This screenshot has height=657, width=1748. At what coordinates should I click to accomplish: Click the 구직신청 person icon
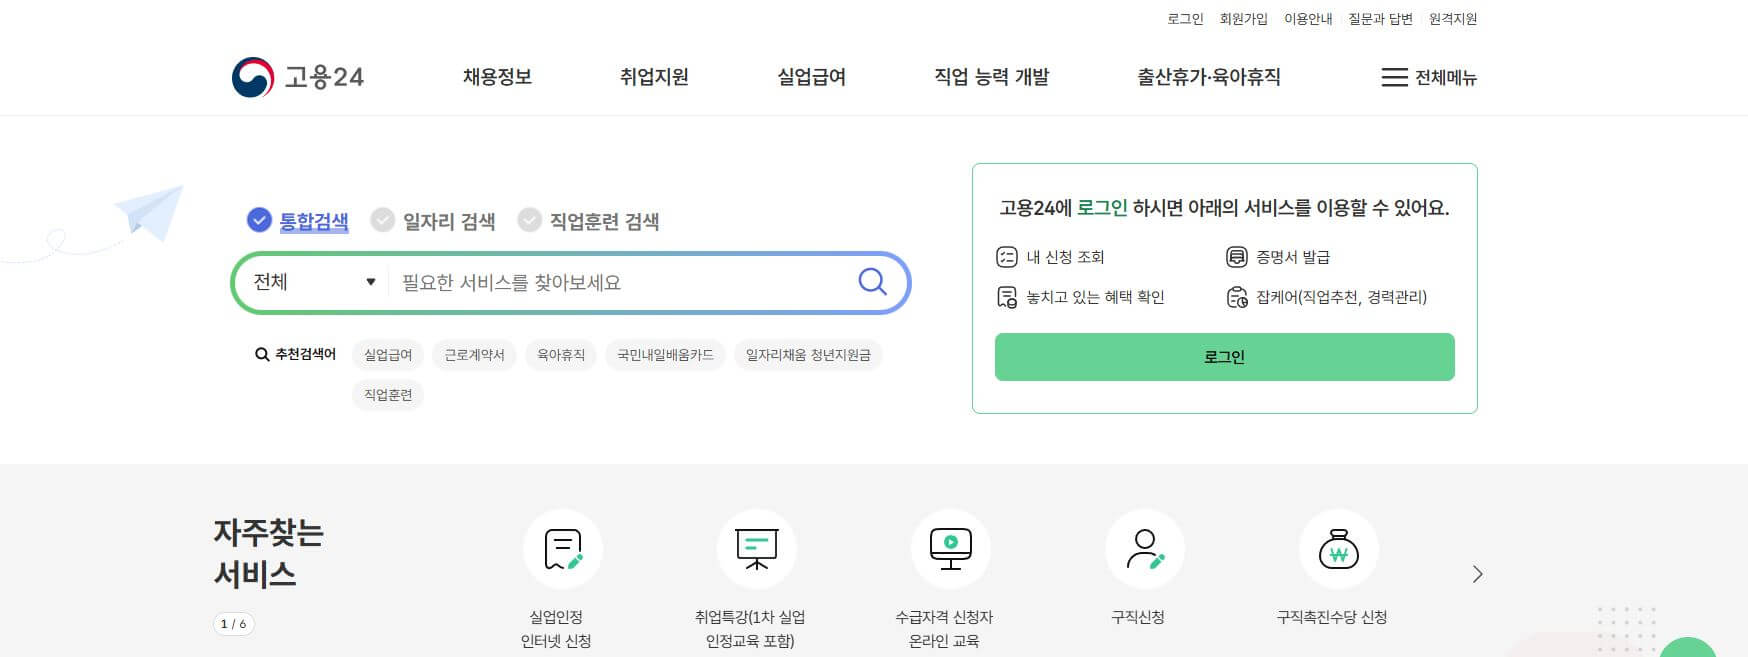click(x=1146, y=549)
